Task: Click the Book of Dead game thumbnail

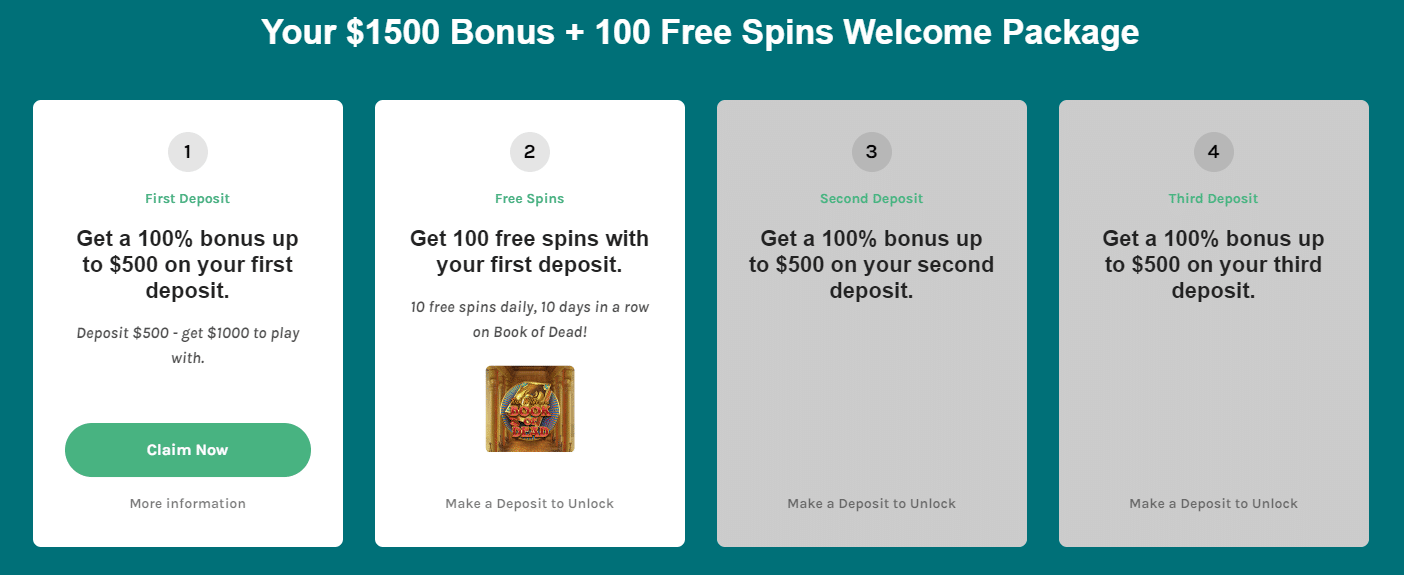Action: (530, 409)
